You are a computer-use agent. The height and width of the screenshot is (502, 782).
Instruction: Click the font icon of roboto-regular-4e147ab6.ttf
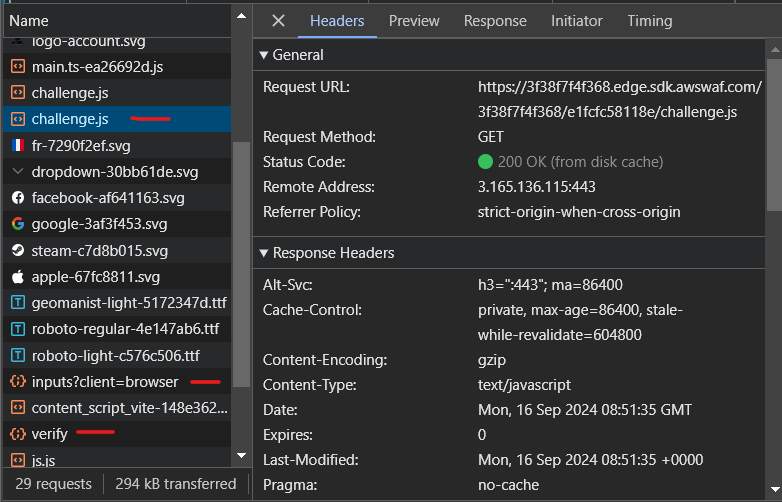click(x=18, y=329)
